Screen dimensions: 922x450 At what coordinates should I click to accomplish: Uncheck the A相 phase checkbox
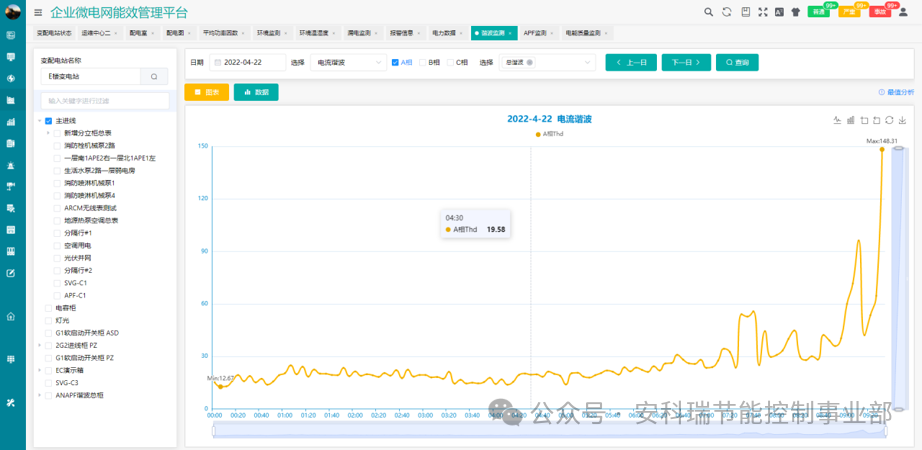tap(395, 62)
